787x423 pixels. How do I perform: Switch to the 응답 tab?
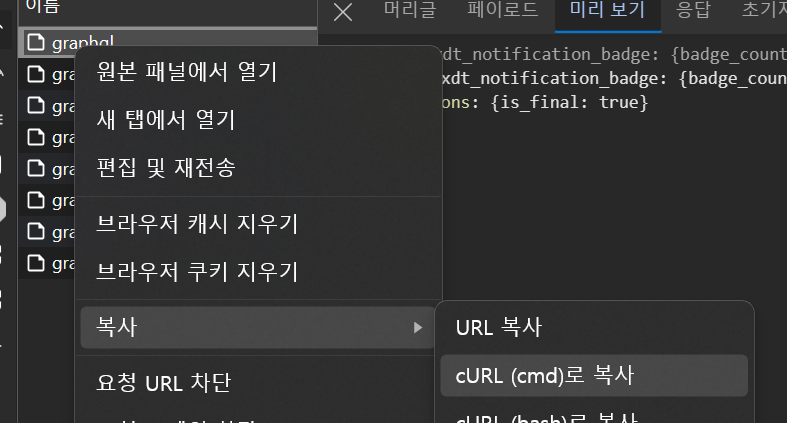click(x=693, y=10)
